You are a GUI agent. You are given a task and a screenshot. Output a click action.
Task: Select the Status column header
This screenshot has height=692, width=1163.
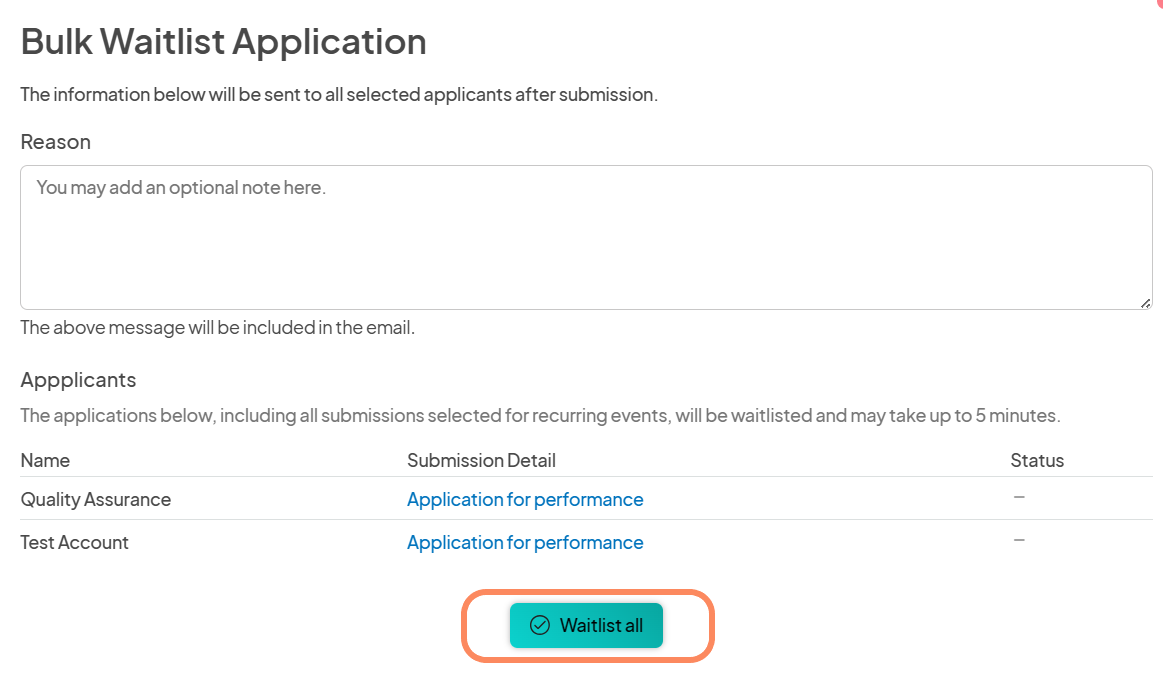(x=1037, y=460)
